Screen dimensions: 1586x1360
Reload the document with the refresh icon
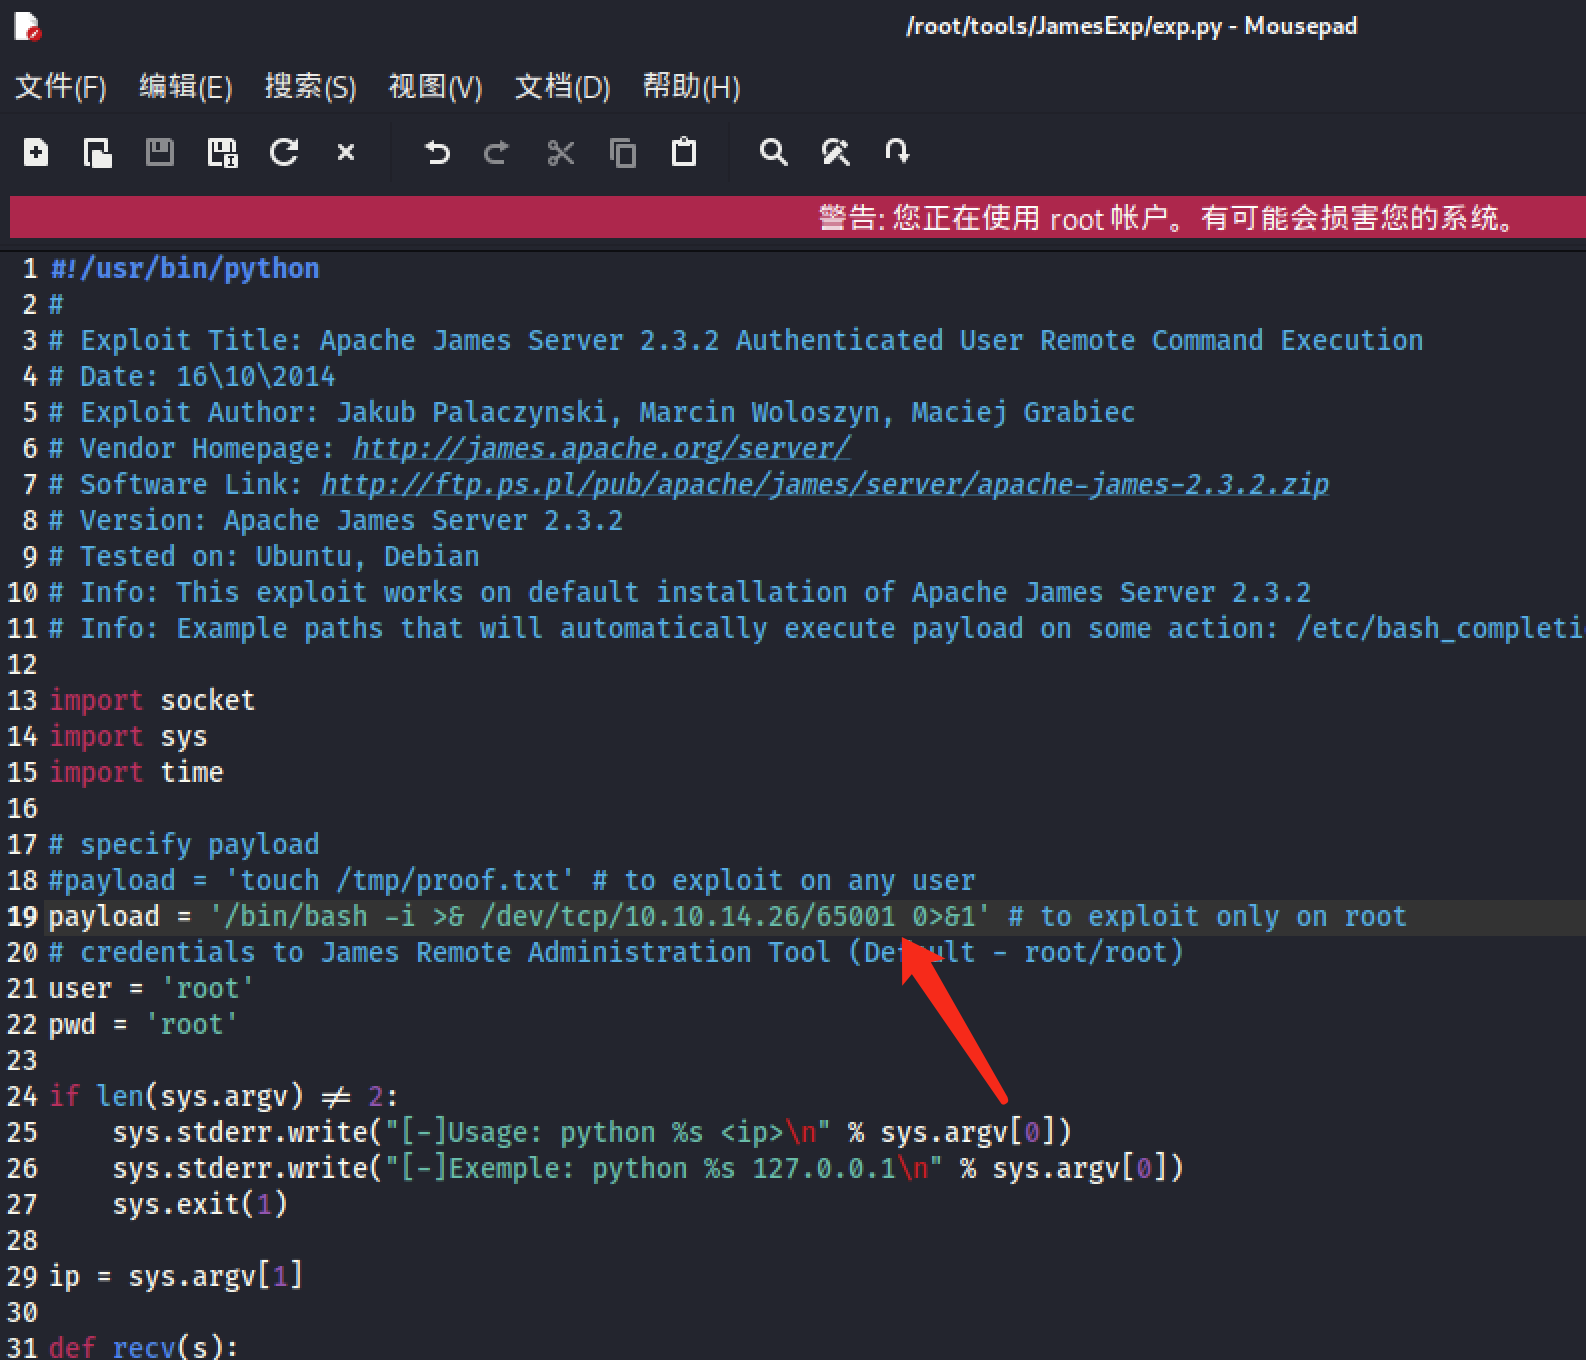pos(284,152)
